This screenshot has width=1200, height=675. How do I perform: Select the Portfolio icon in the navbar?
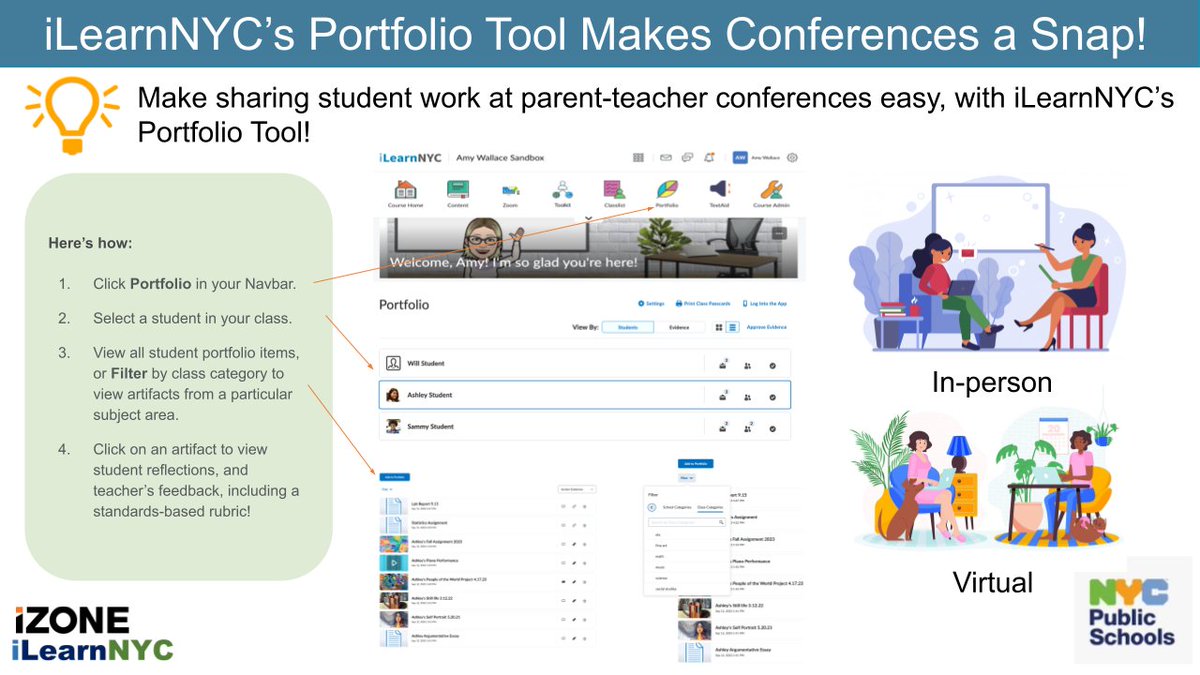[x=667, y=192]
